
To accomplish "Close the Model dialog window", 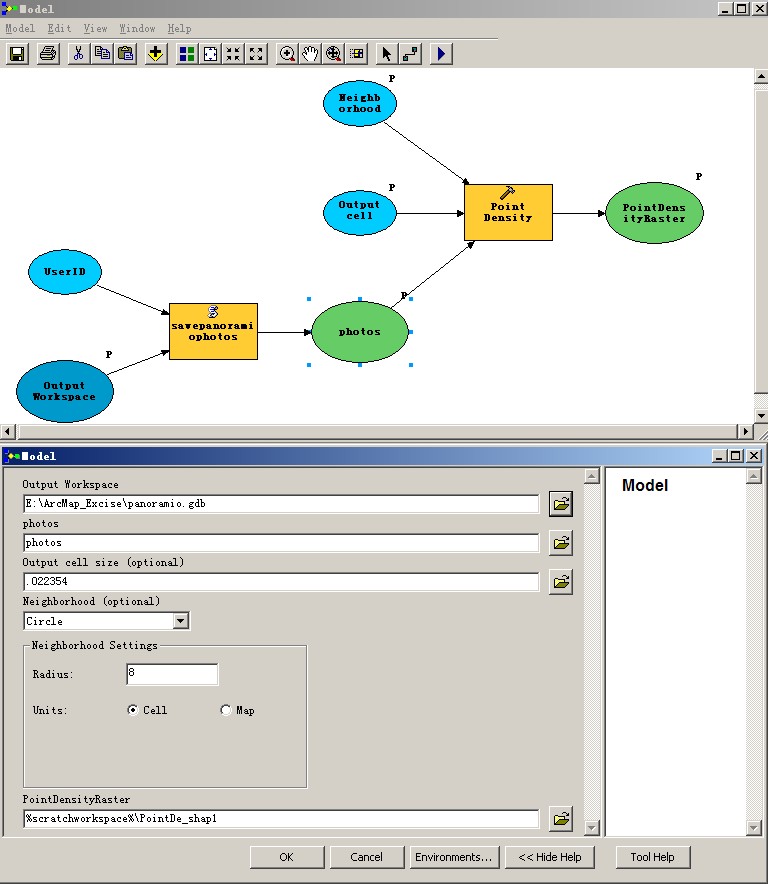I will click(754, 456).
